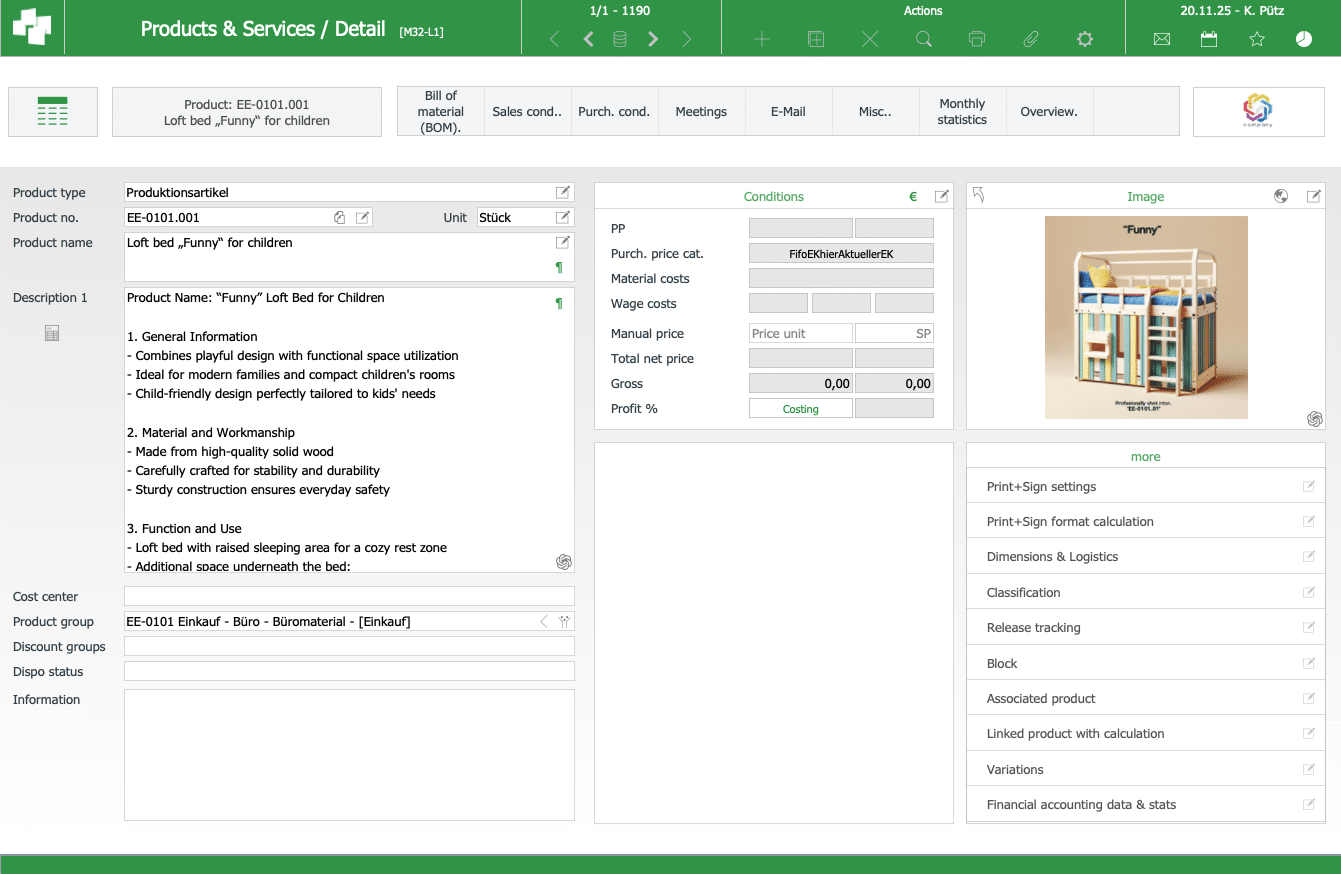Screen dimensions: 1341x874
Task: Open the Monthly statistics tab
Action: tap(962, 111)
